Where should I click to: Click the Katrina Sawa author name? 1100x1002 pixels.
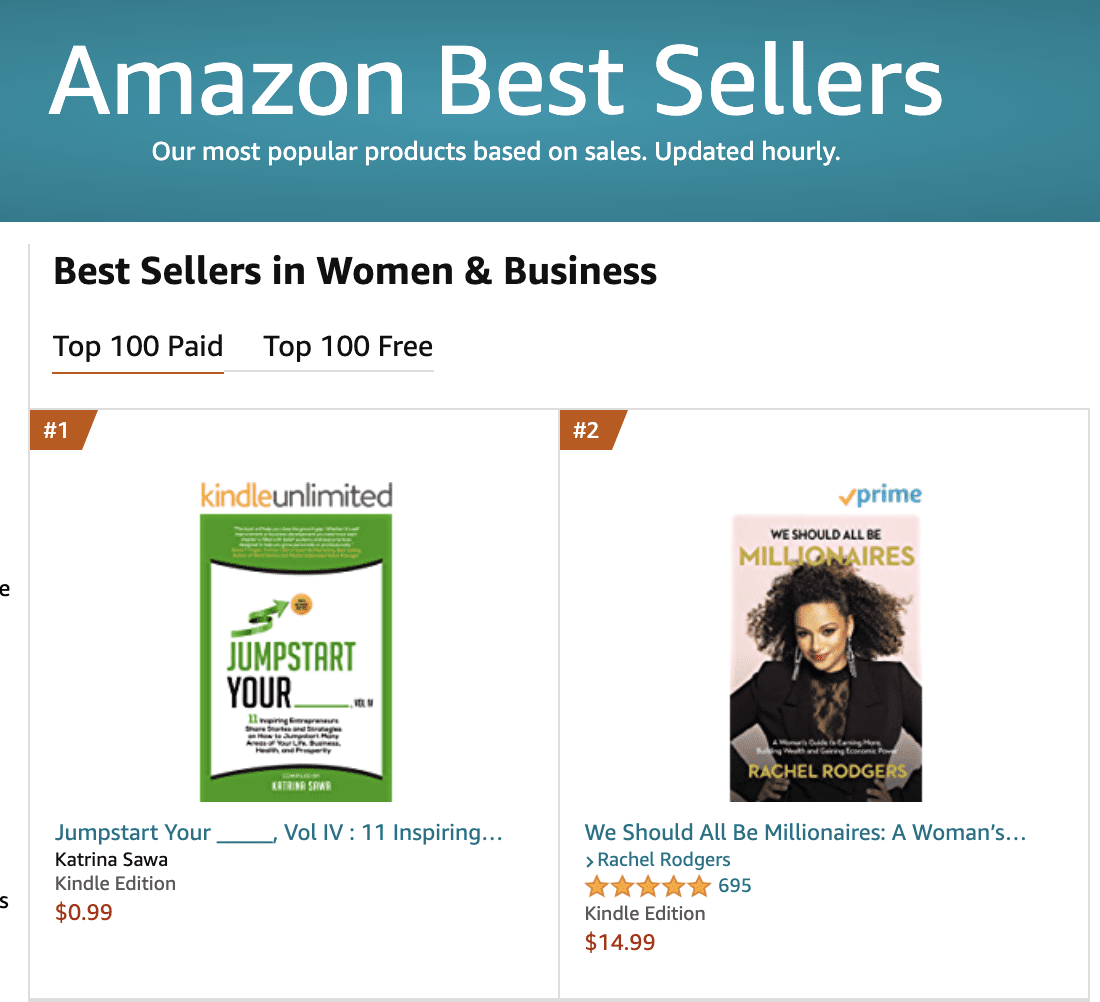coord(111,859)
